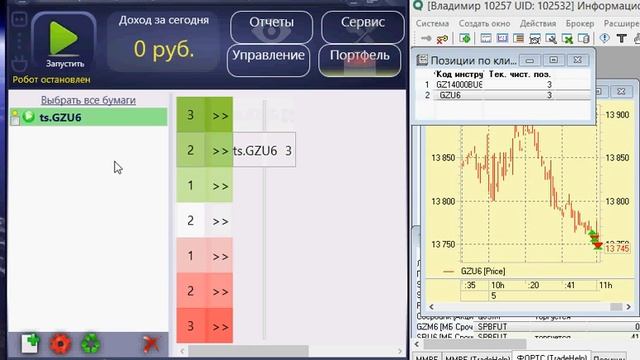
Task: Click the Робот остановлен status text
Action: 51,80
